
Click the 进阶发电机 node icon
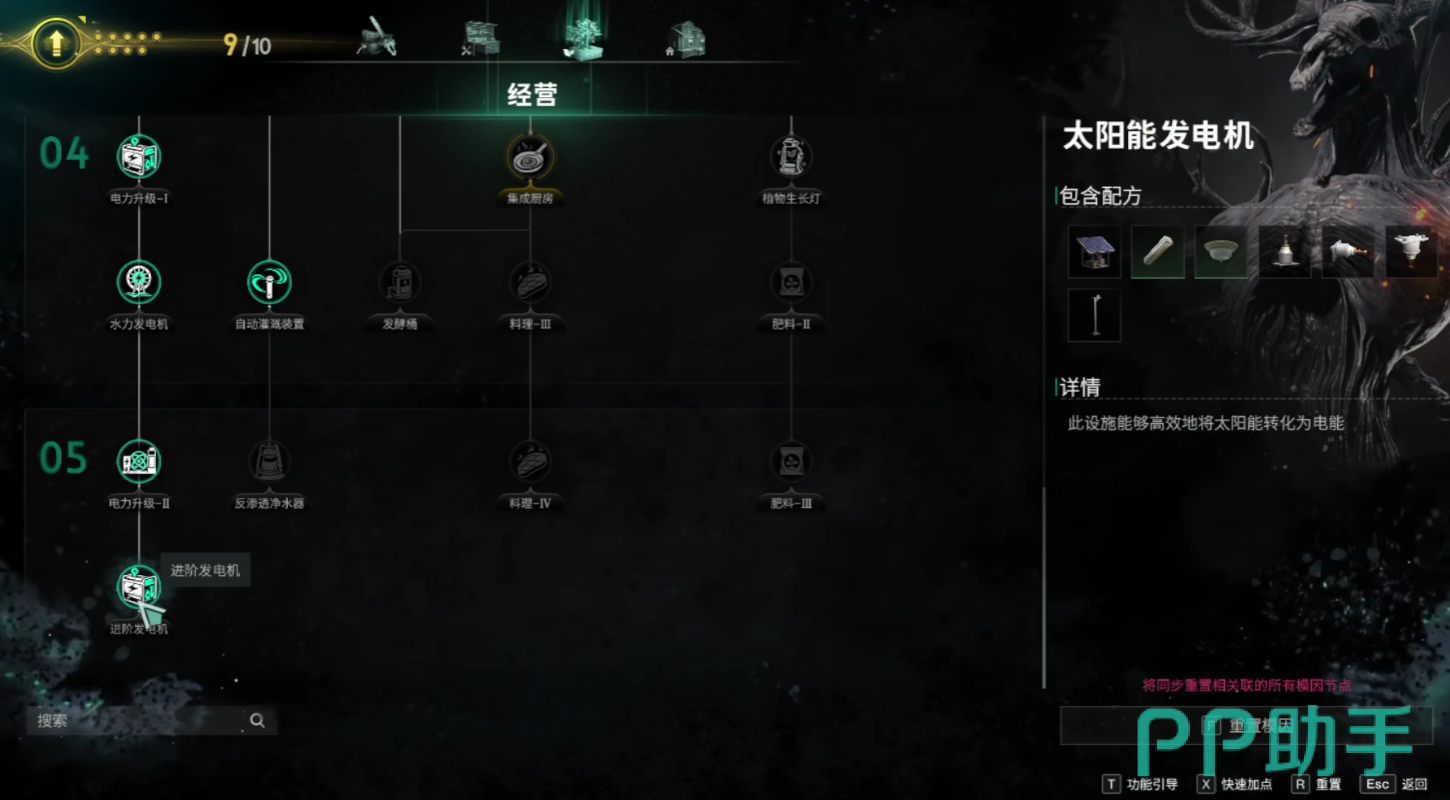click(139, 588)
